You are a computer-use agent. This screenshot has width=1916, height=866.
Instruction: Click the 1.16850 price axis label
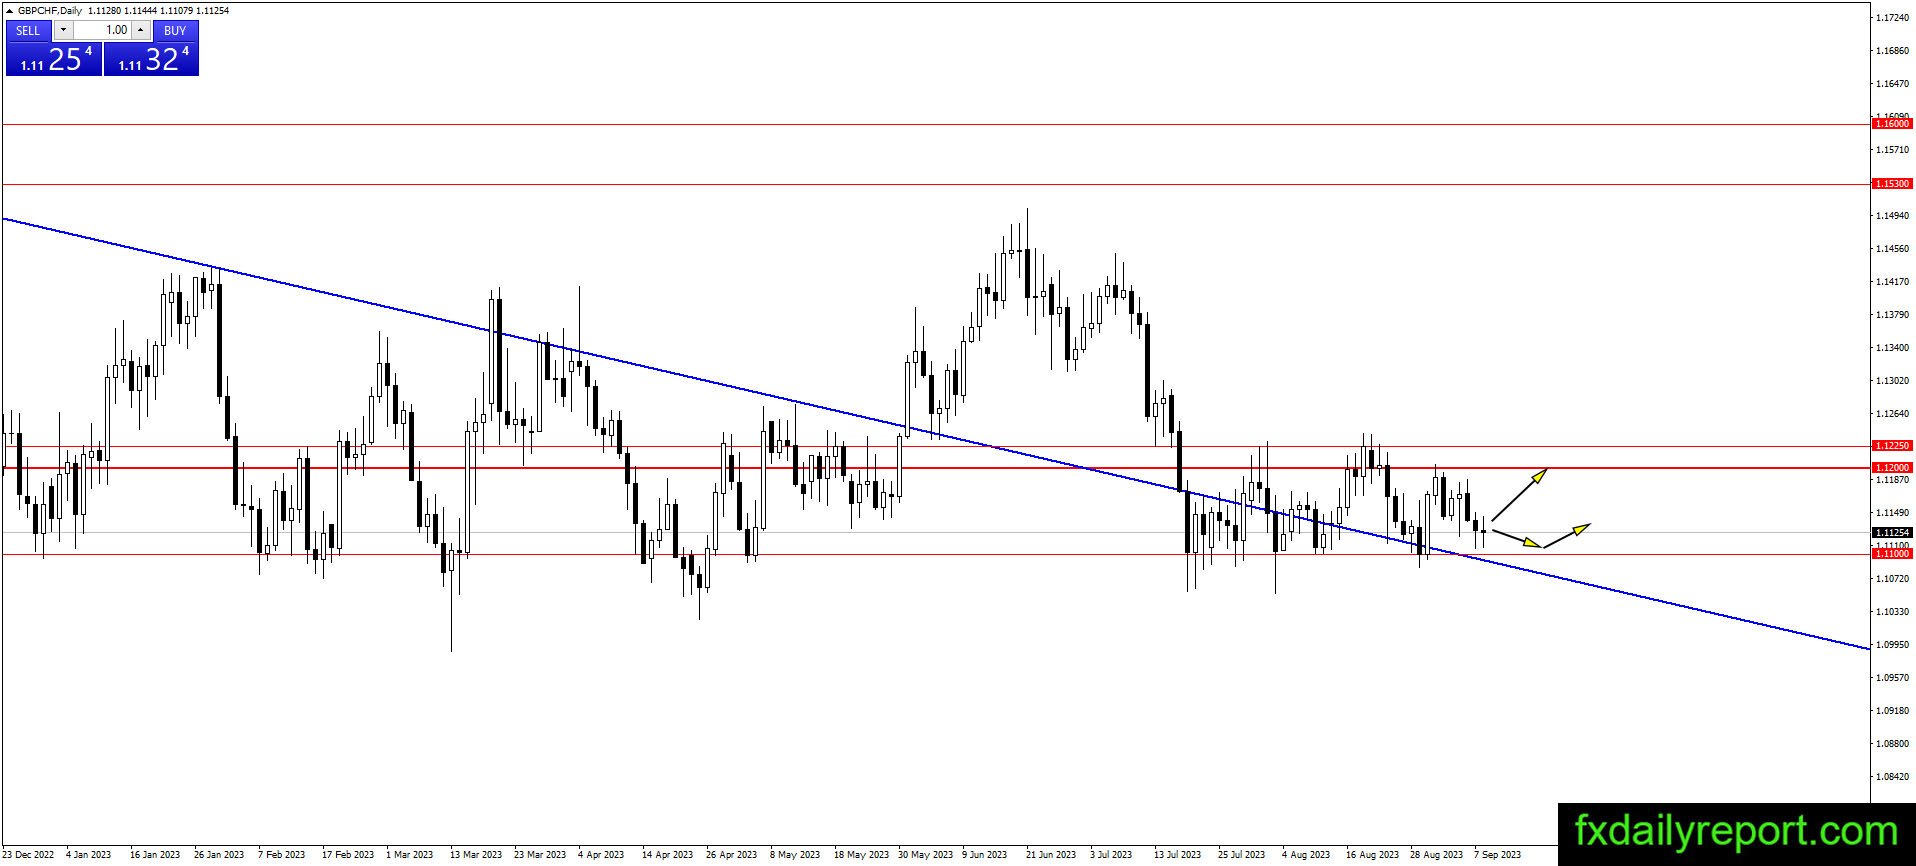[1892, 51]
